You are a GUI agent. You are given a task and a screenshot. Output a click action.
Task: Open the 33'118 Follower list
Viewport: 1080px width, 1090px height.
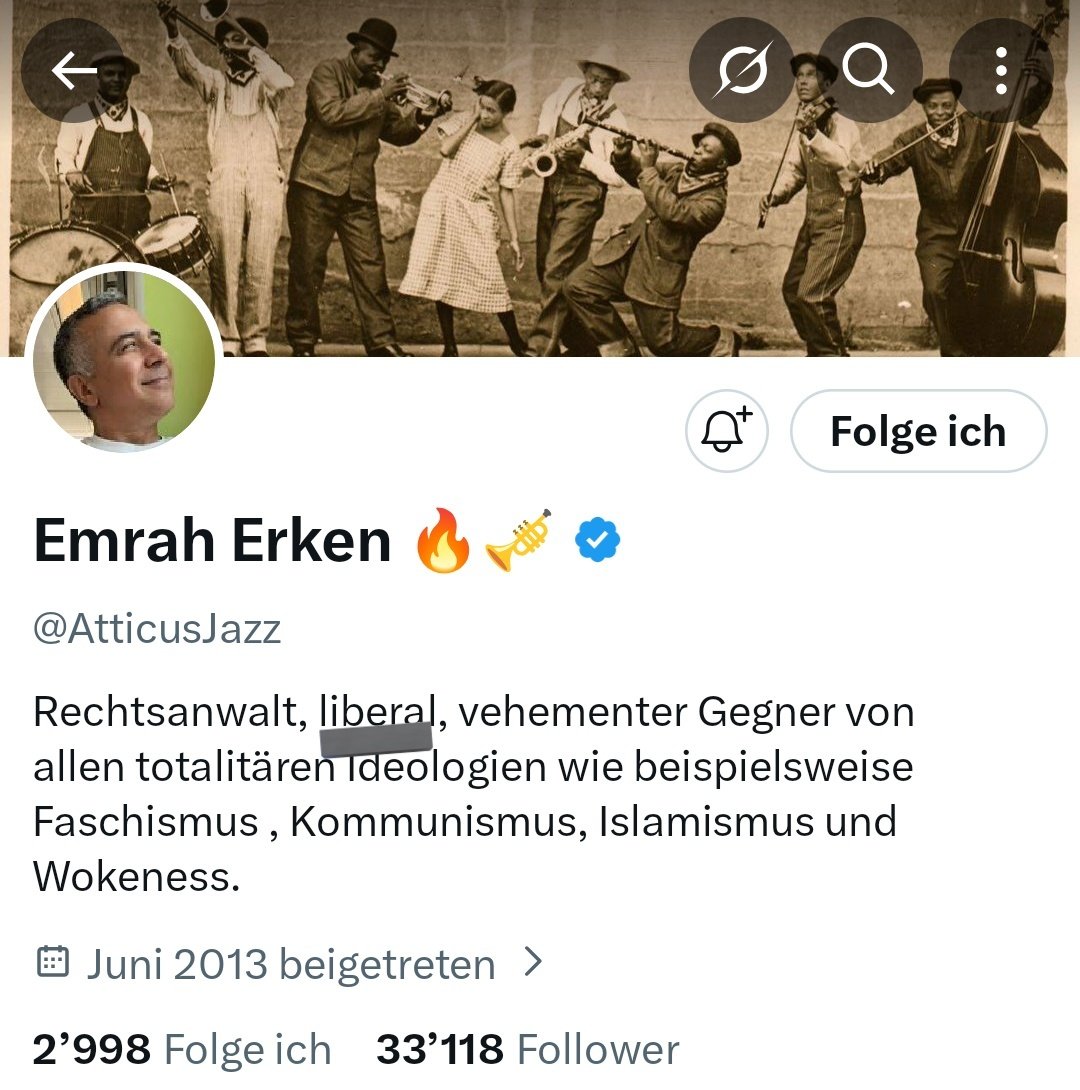527,1049
